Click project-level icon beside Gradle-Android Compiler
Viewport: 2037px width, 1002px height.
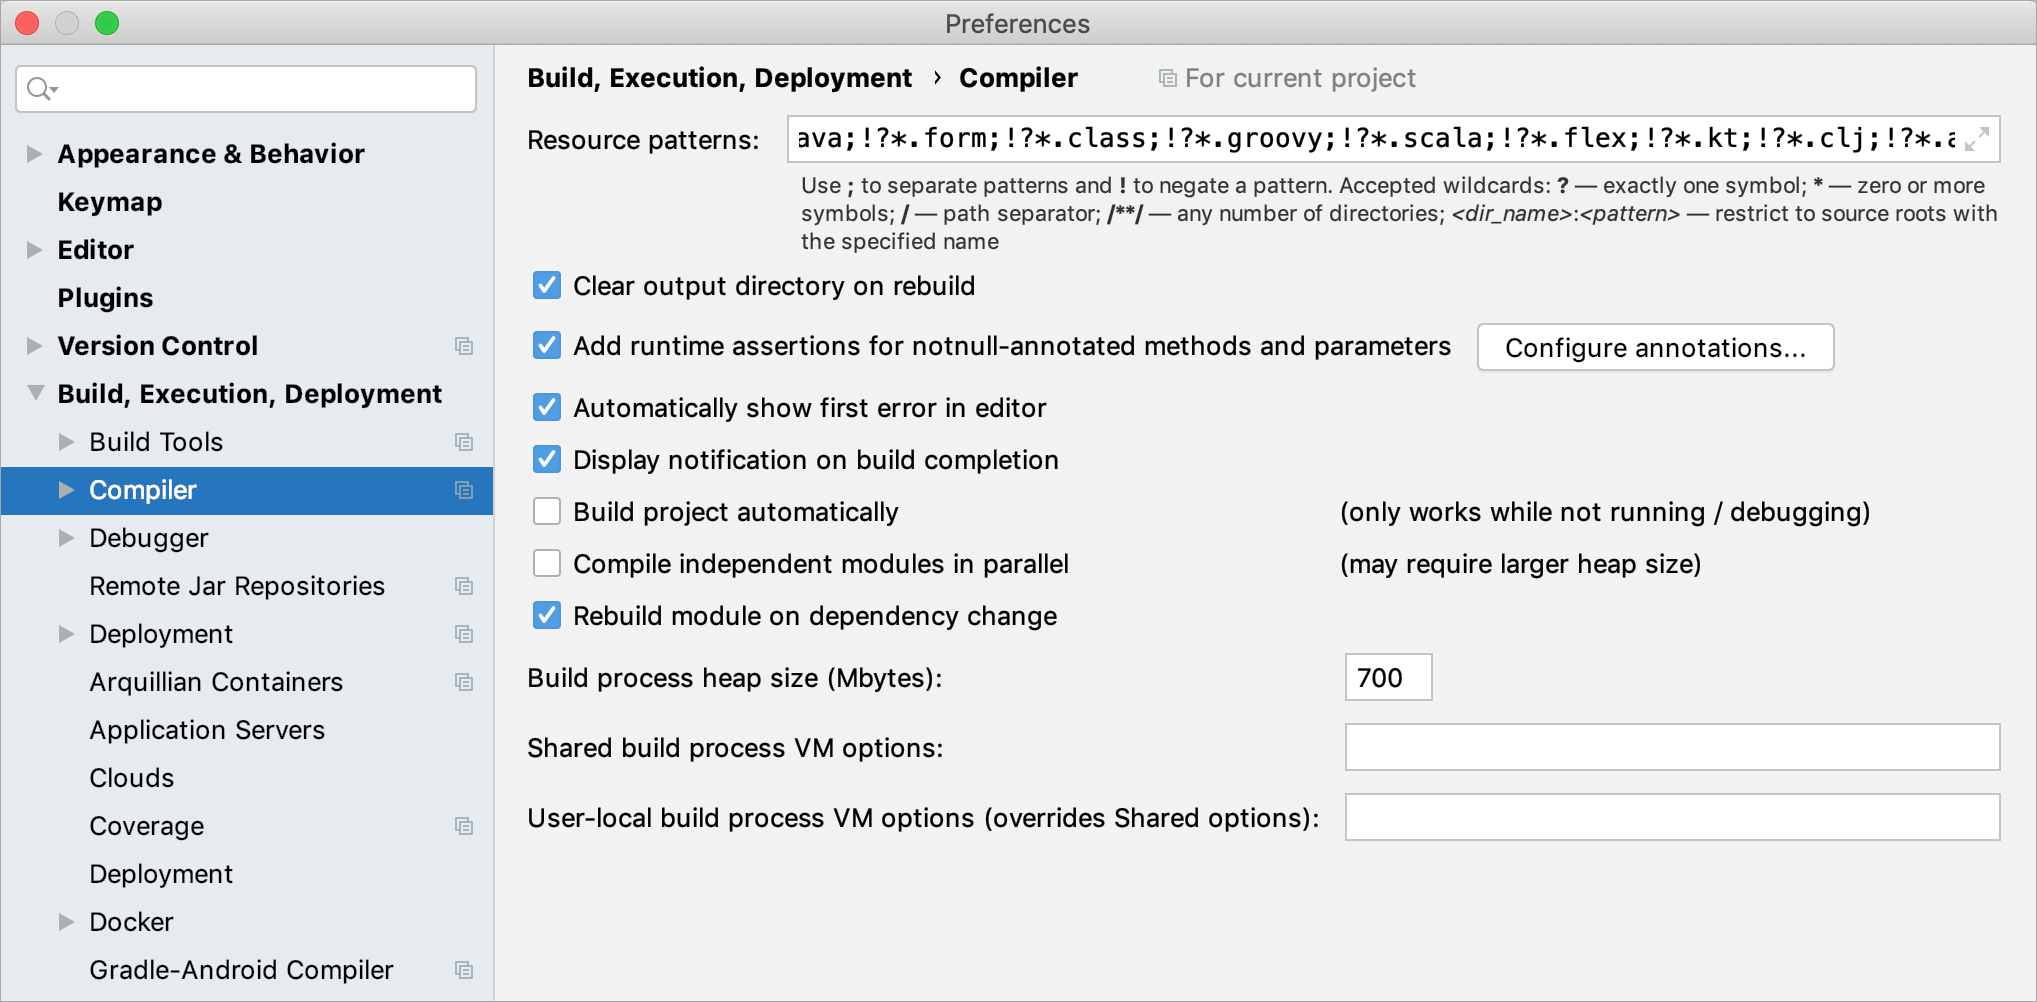point(464,970)
